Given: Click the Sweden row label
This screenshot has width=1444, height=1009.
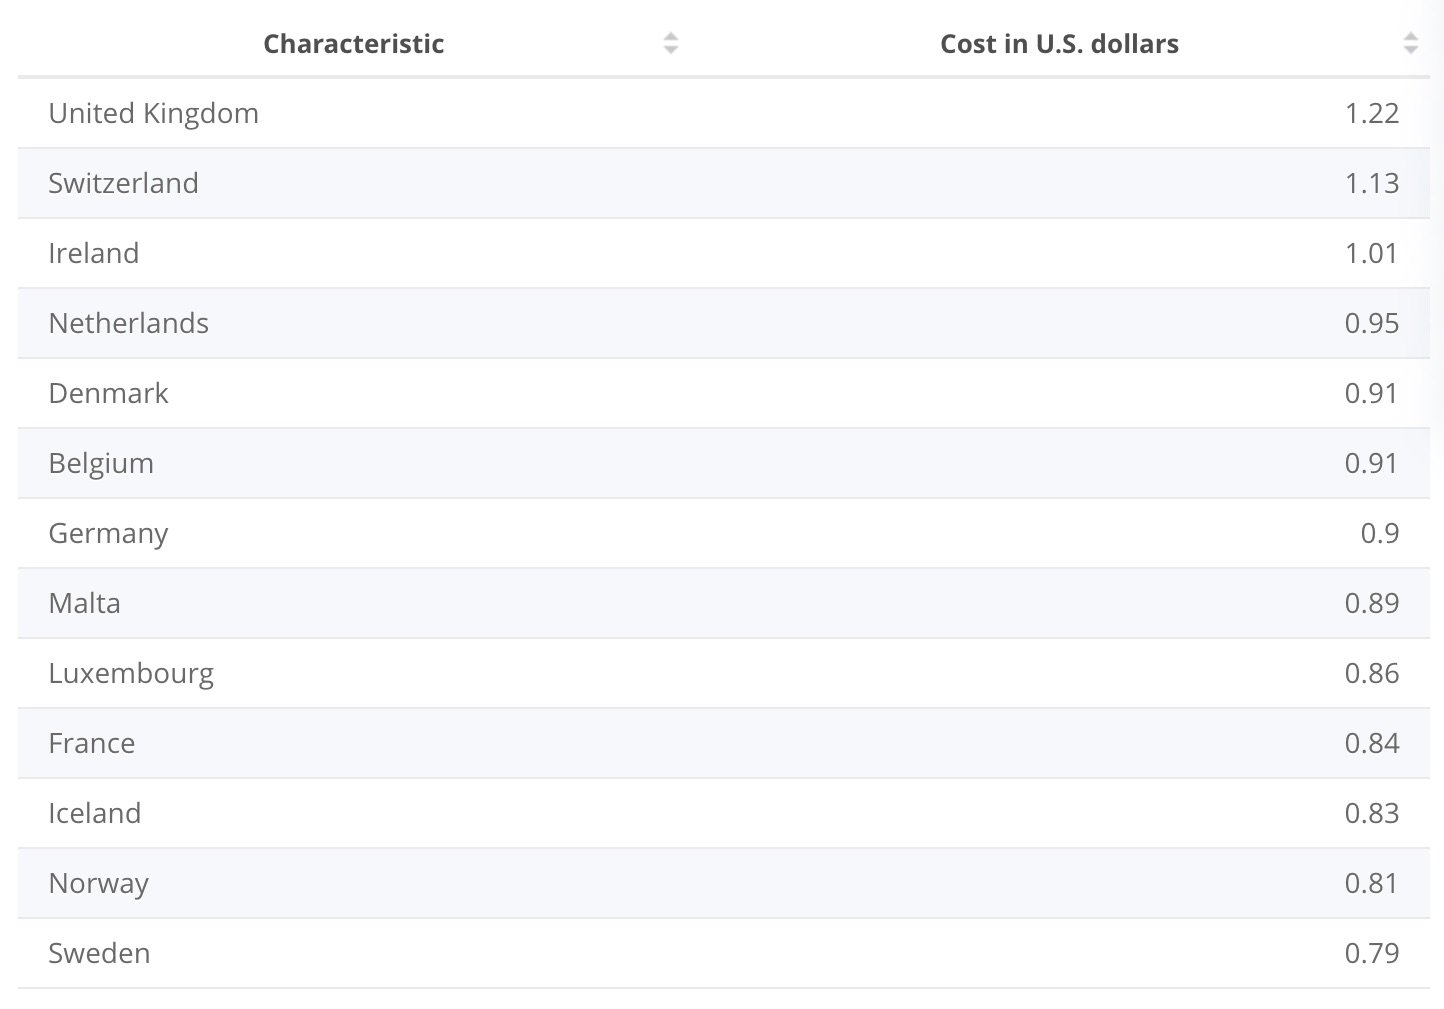Looking at the screenshot, I should (100, 953).
